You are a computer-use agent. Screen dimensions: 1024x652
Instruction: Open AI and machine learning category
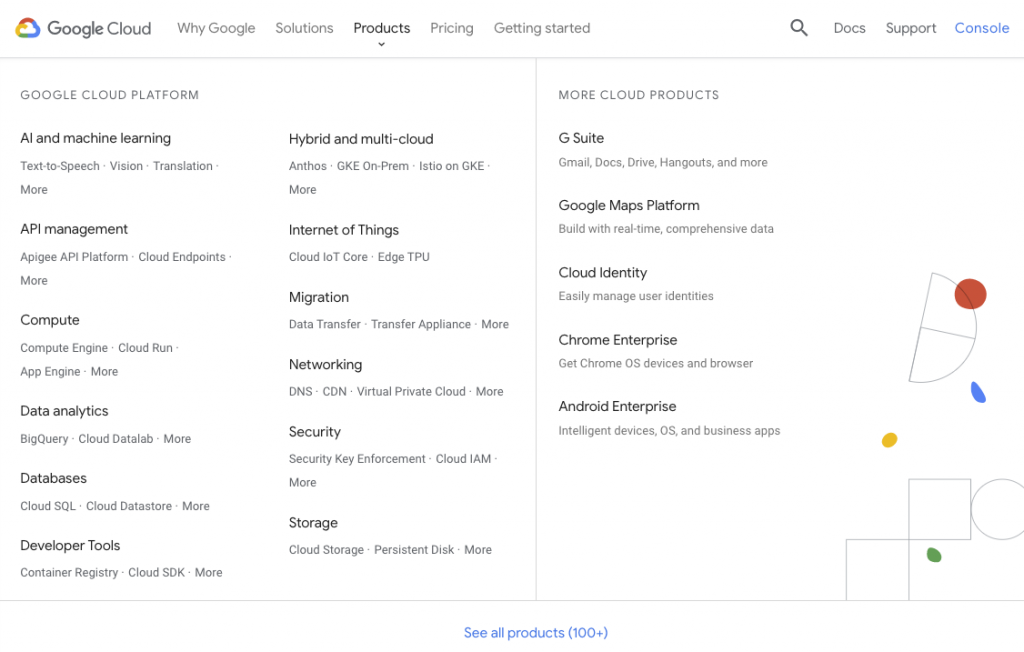click(95, 138)
